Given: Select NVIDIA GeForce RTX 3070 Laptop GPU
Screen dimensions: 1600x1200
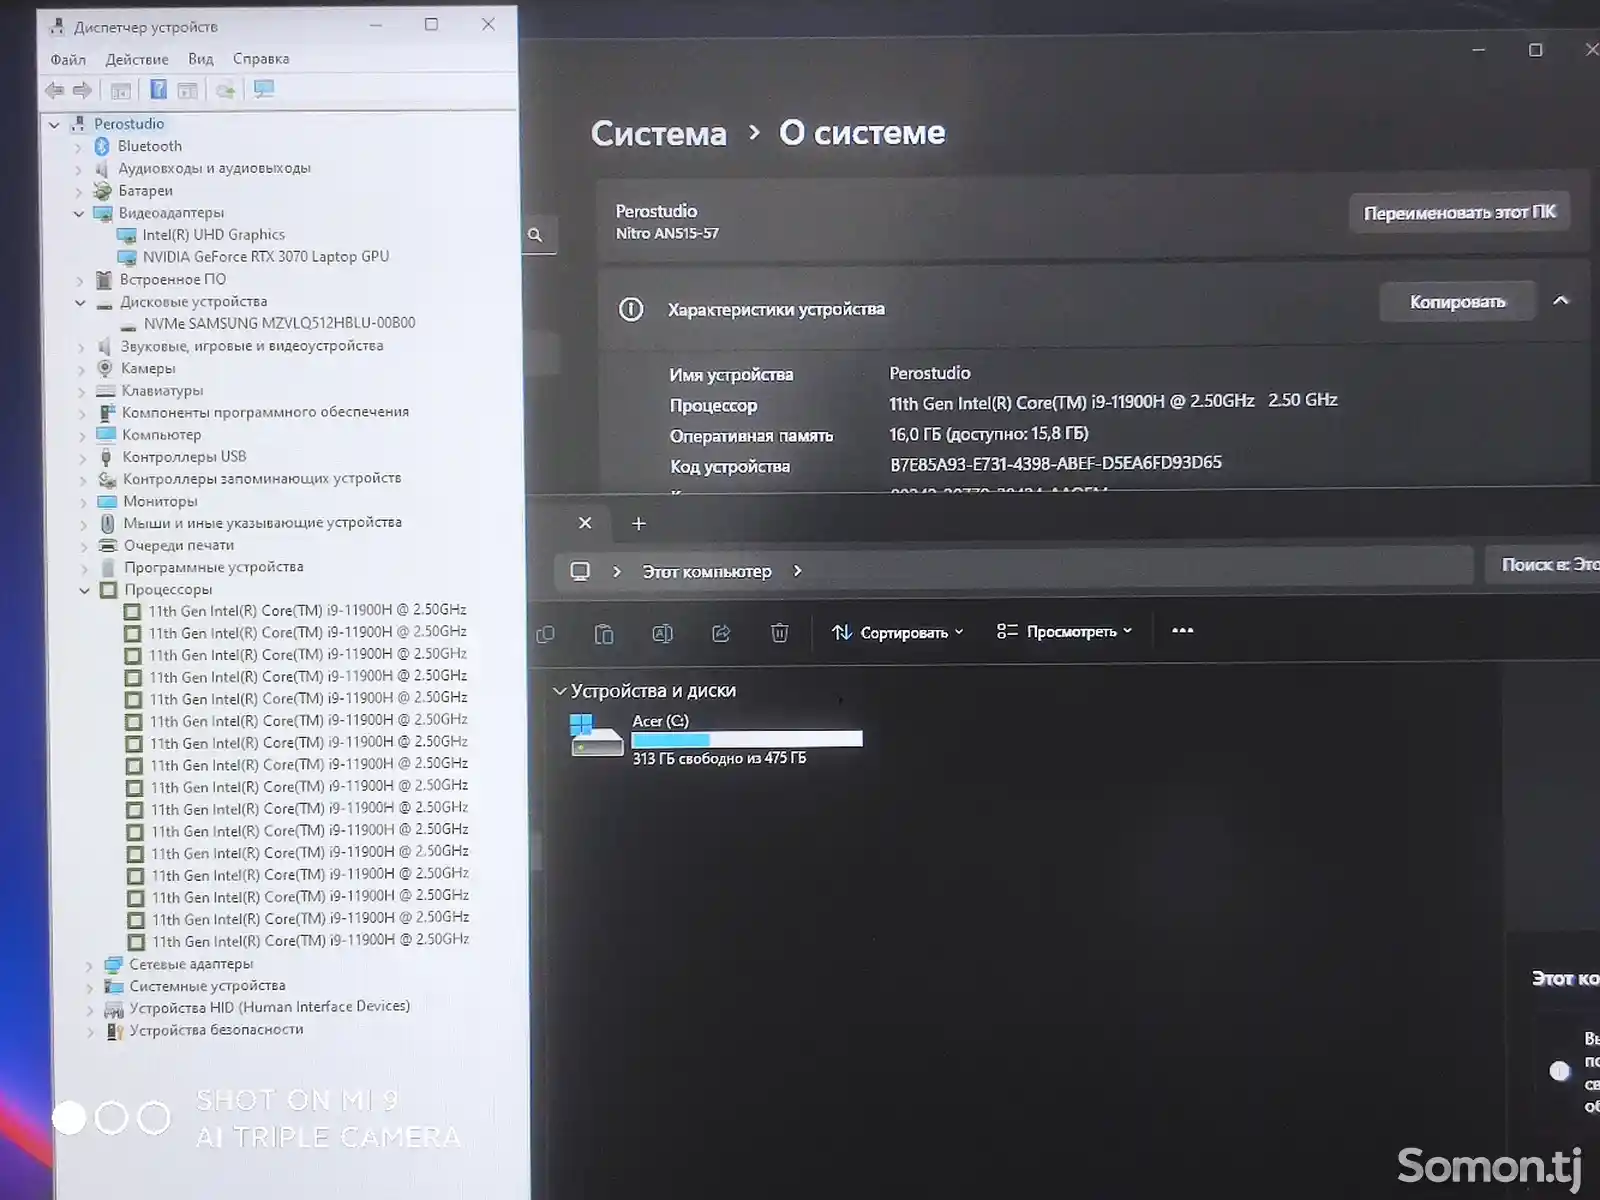Looking at the screenshot, I should coord(265,257).
